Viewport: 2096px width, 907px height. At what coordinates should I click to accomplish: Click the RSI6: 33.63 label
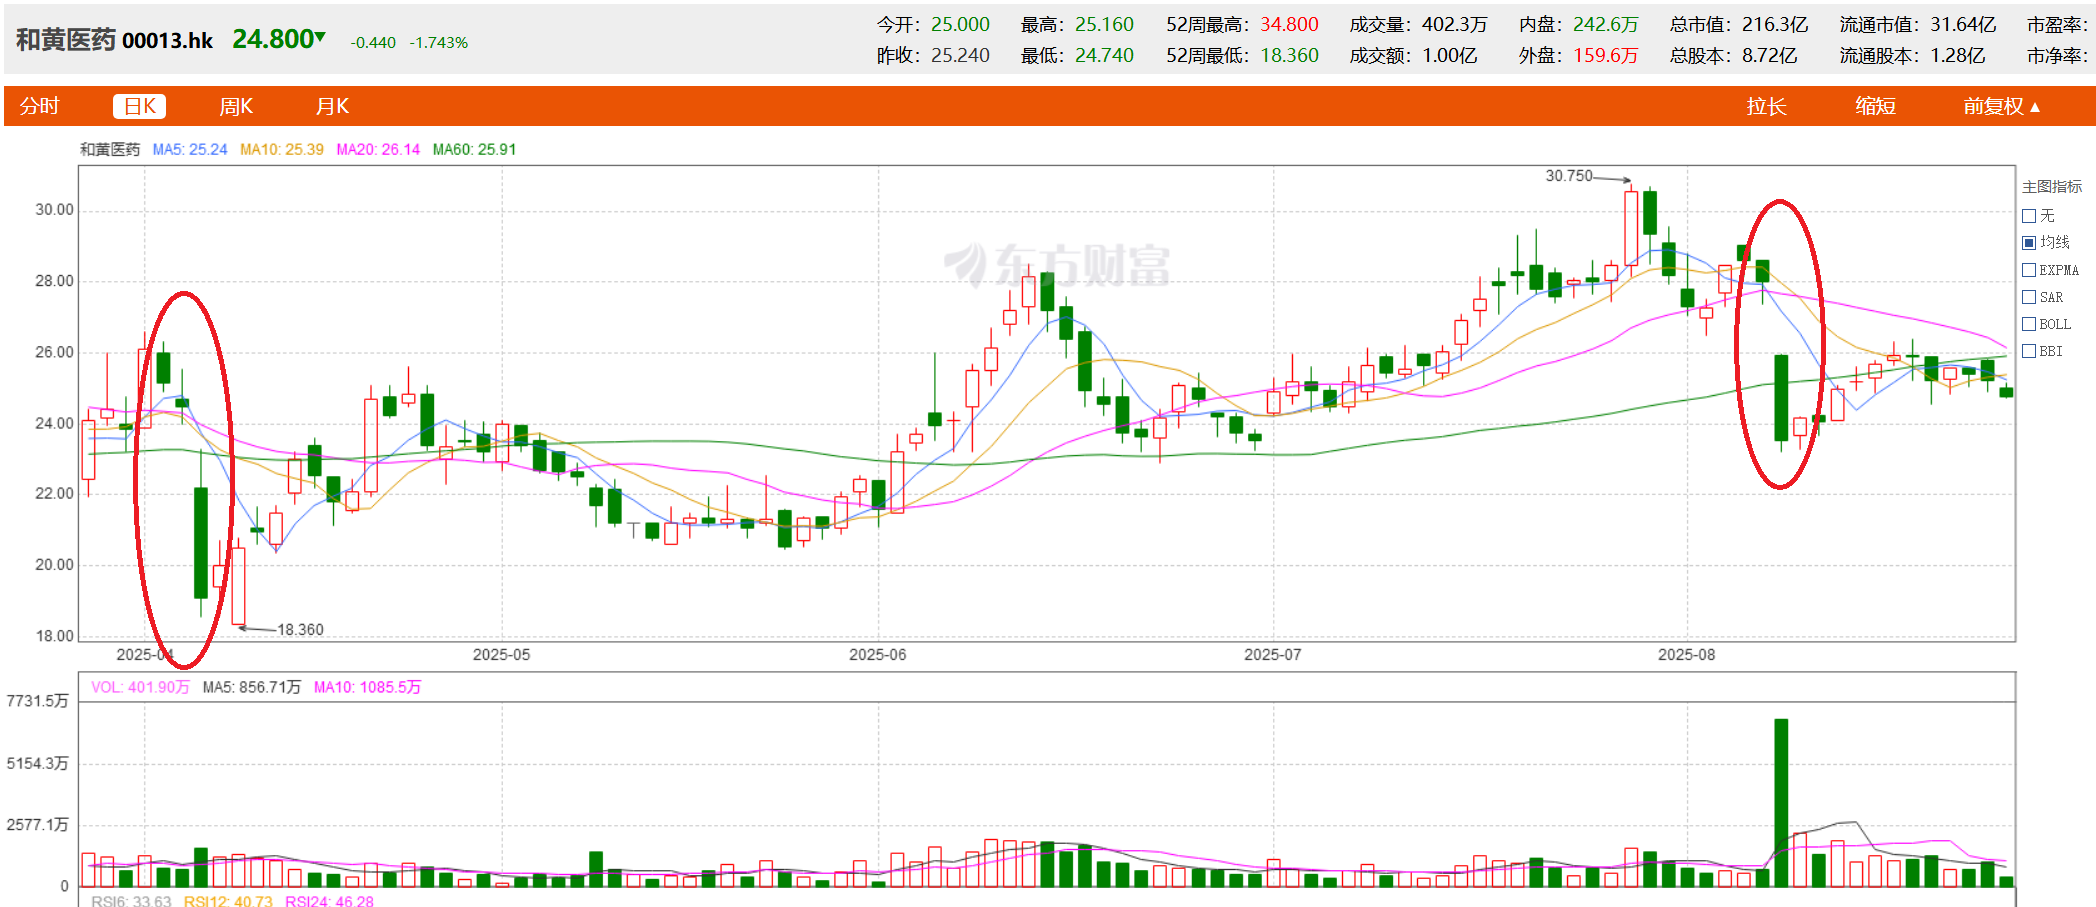(x=131, y=901)
